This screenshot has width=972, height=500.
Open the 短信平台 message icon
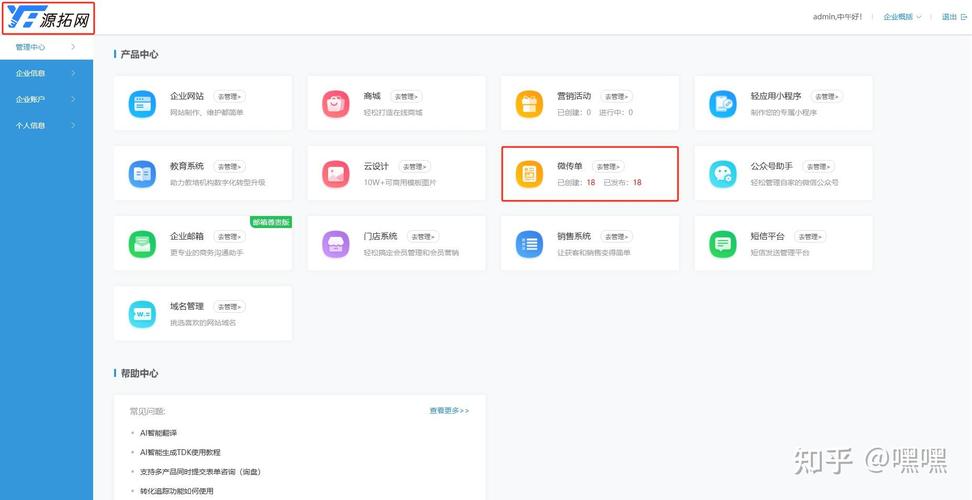point(722,243)
